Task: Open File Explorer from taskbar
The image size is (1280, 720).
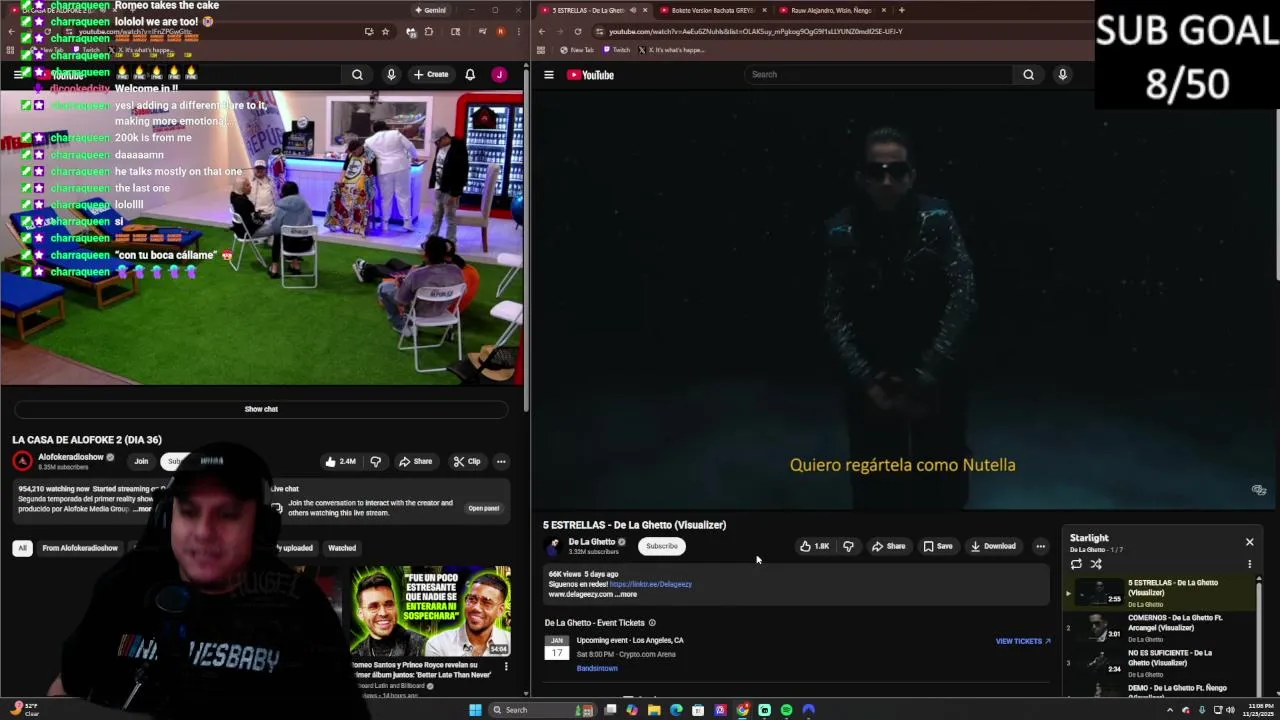Action: click(654, 710)
